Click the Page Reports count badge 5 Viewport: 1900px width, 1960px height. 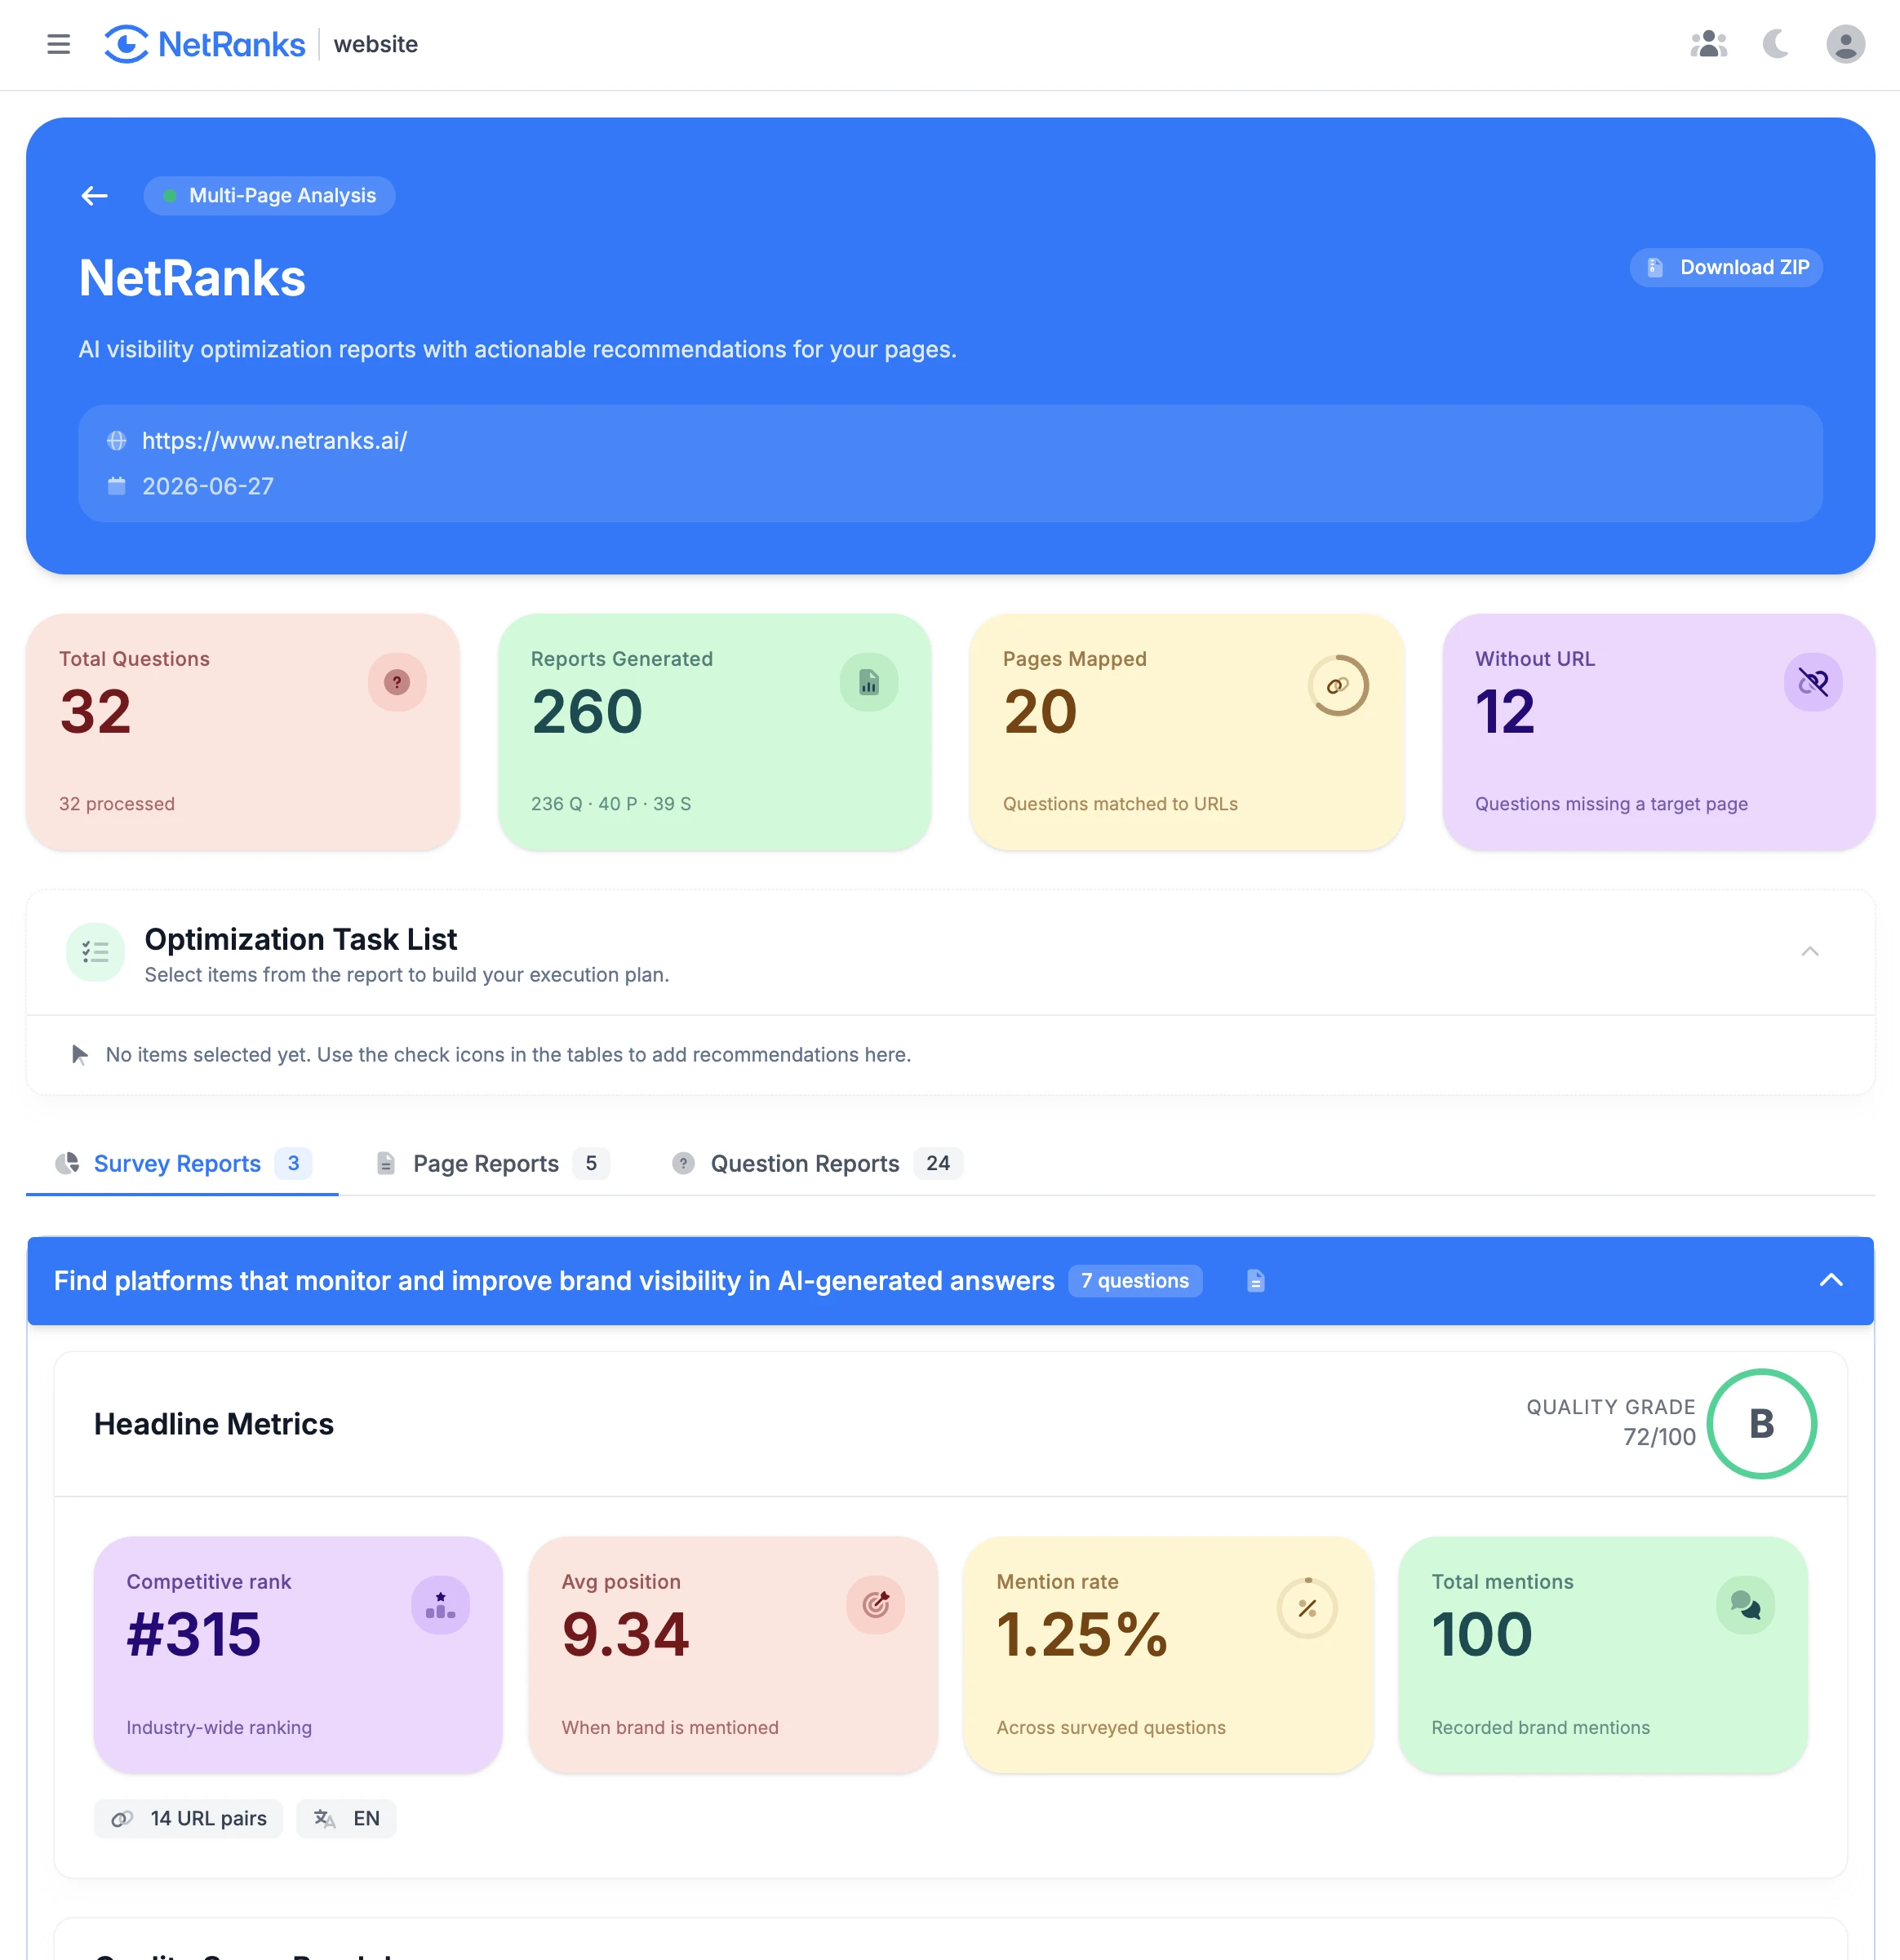[x=591, y=1163]
